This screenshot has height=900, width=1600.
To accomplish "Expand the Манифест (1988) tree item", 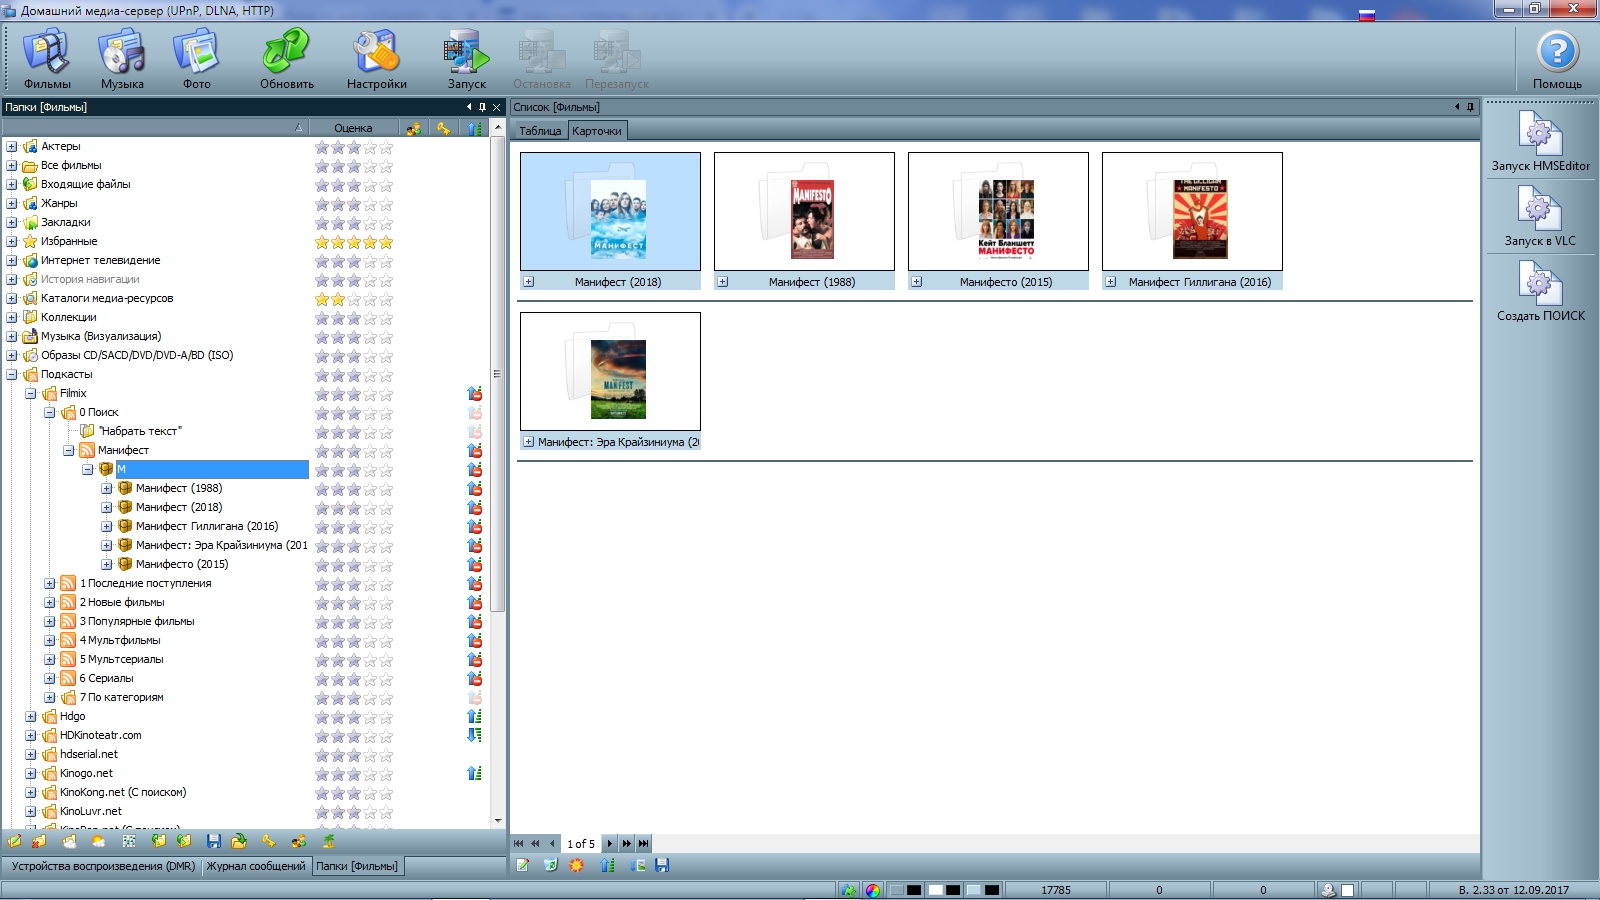I will (107, 489).
